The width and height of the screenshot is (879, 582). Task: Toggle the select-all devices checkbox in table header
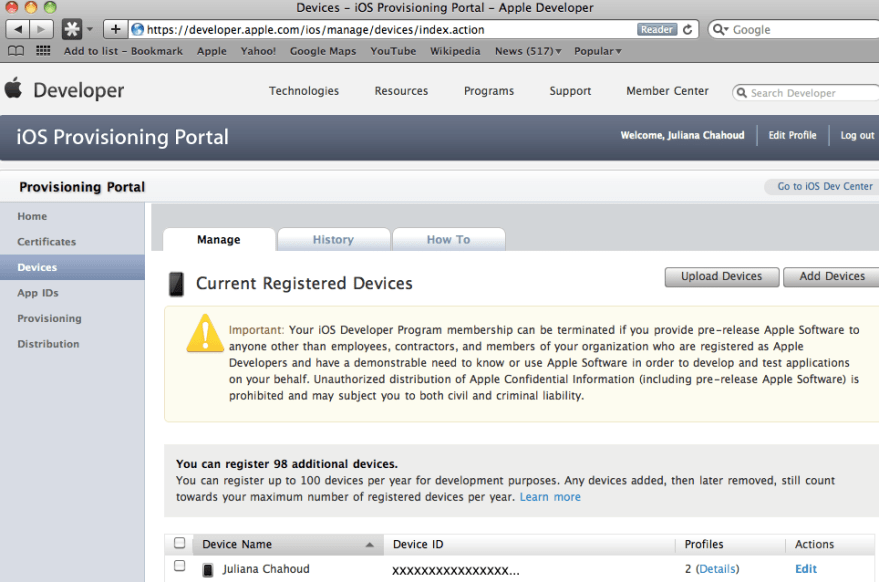tap(180, 544)
